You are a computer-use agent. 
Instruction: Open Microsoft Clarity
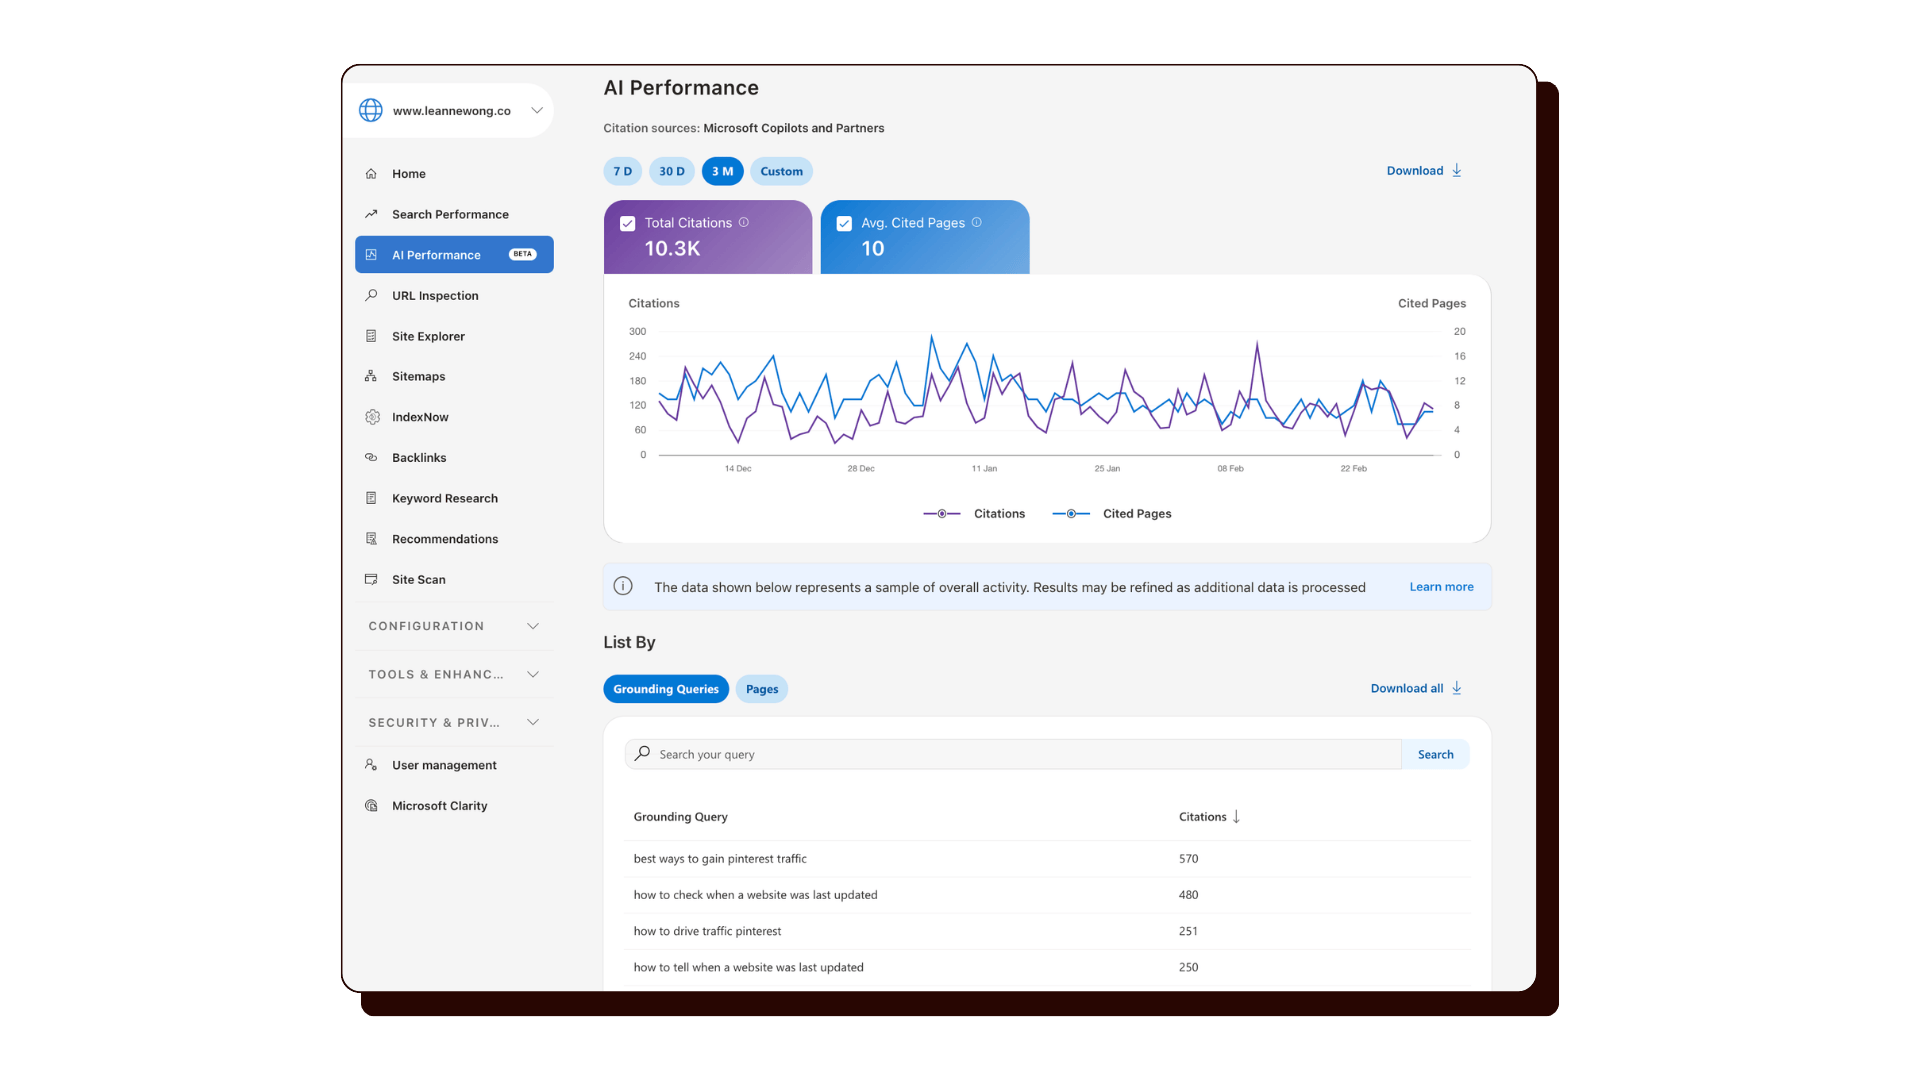coord(439,805)
